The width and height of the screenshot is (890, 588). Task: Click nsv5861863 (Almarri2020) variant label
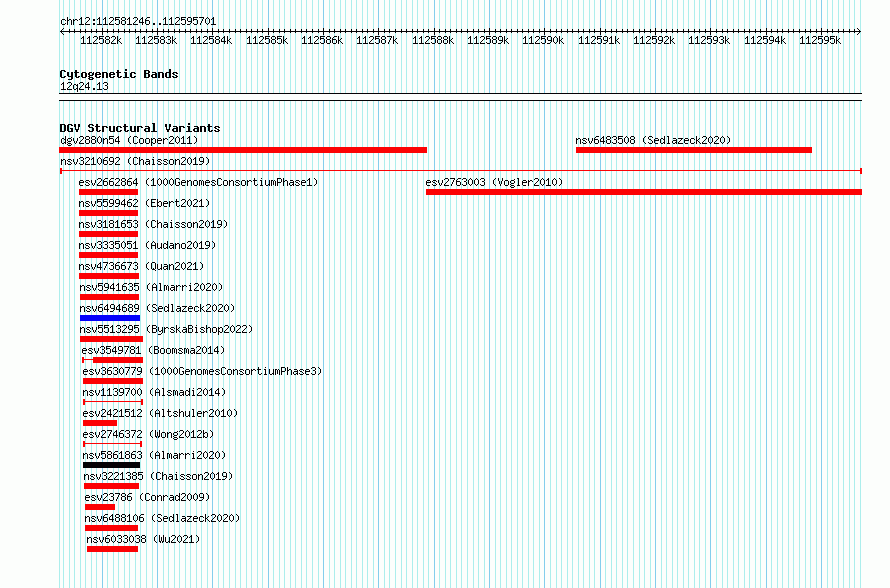tap(154, 455)
